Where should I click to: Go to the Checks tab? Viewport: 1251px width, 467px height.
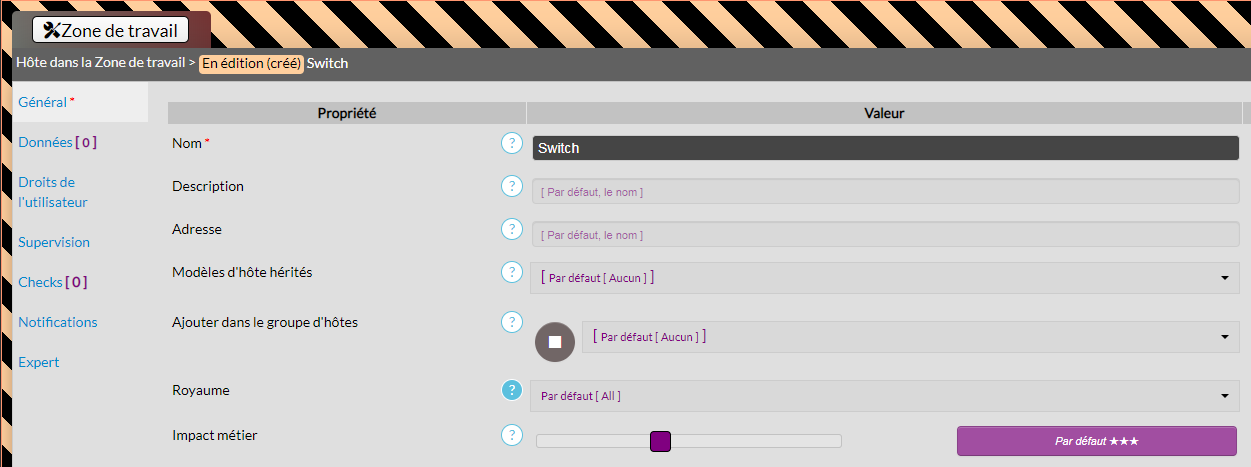[x=52, y=282]
